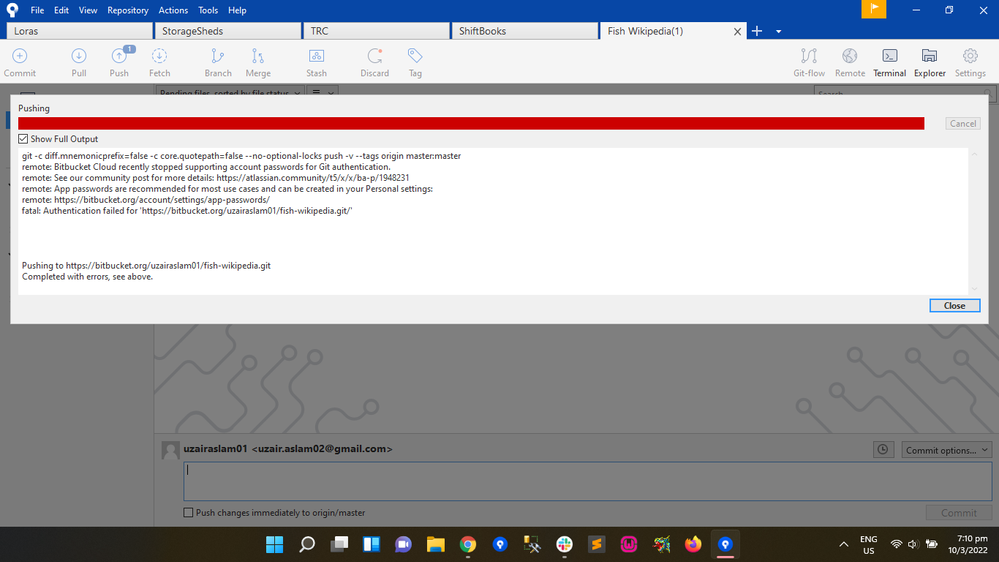Open the Help menu
The width and height of the screenshot is (999, 562).
tap(237, 10)
